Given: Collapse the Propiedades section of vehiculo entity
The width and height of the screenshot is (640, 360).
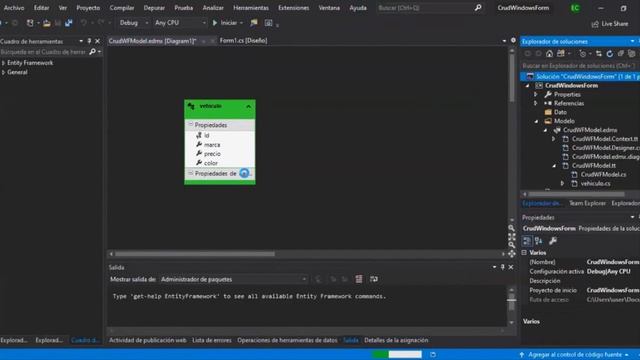Looking at the screenshot, I should coord(190,124).
